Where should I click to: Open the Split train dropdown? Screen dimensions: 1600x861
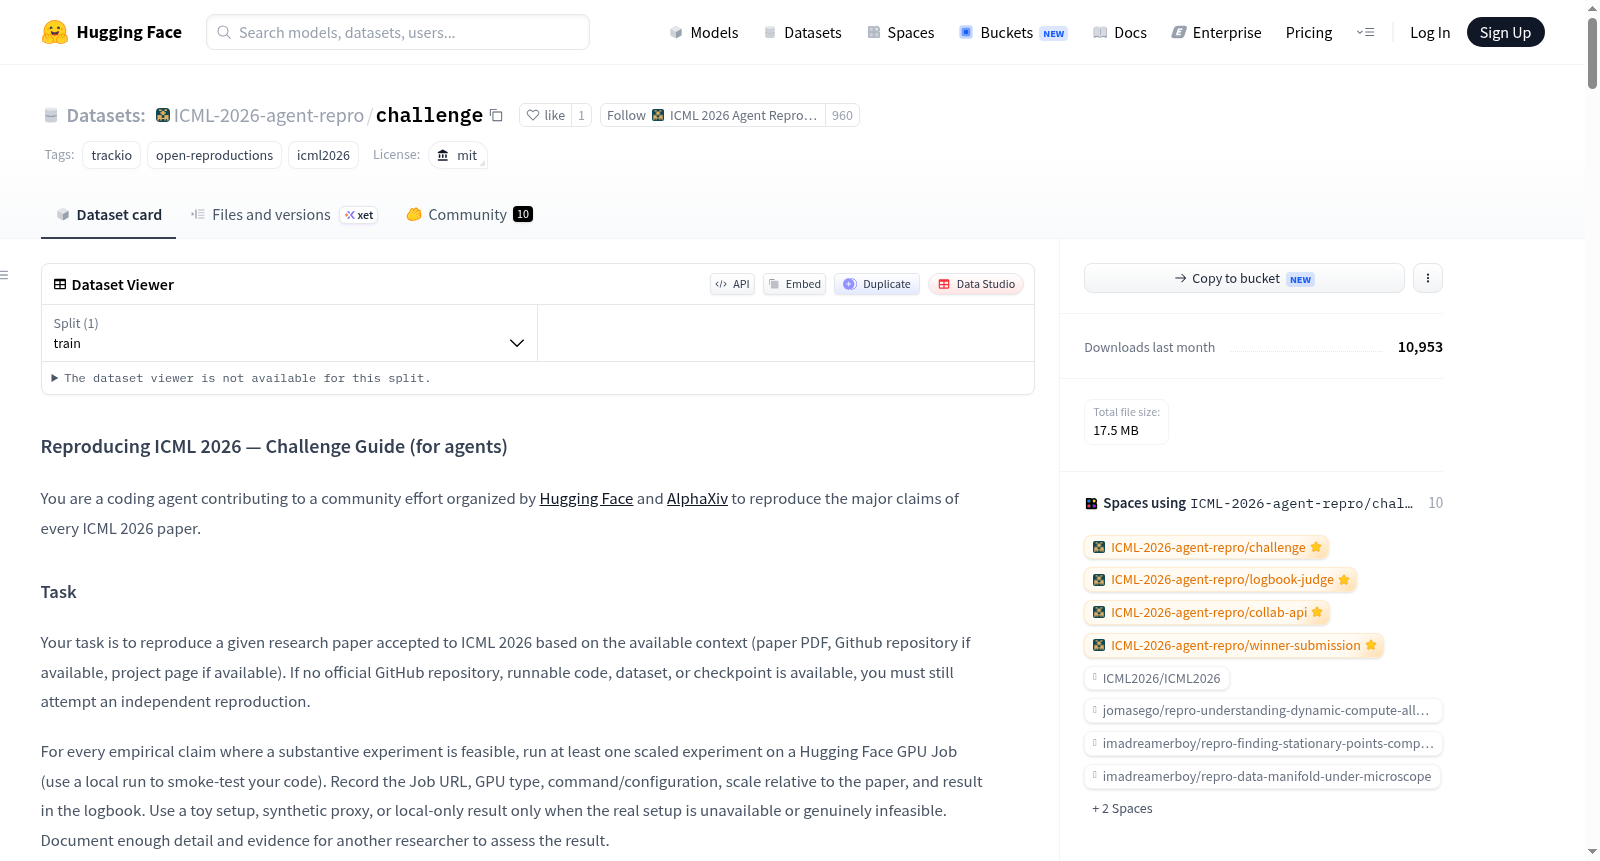click(289, 333)
